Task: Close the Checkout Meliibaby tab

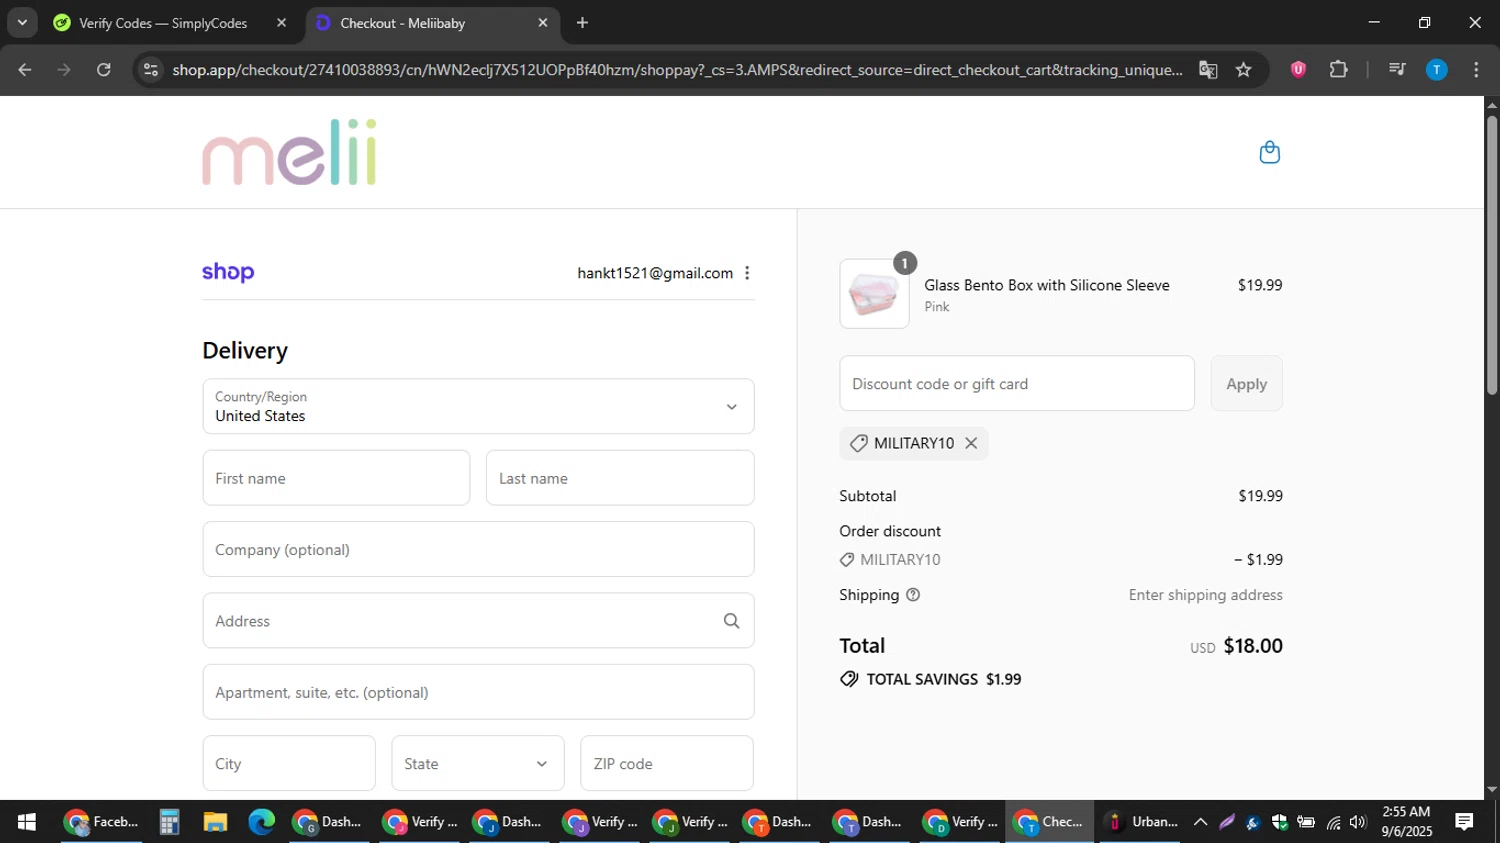Action: [543, 23]
